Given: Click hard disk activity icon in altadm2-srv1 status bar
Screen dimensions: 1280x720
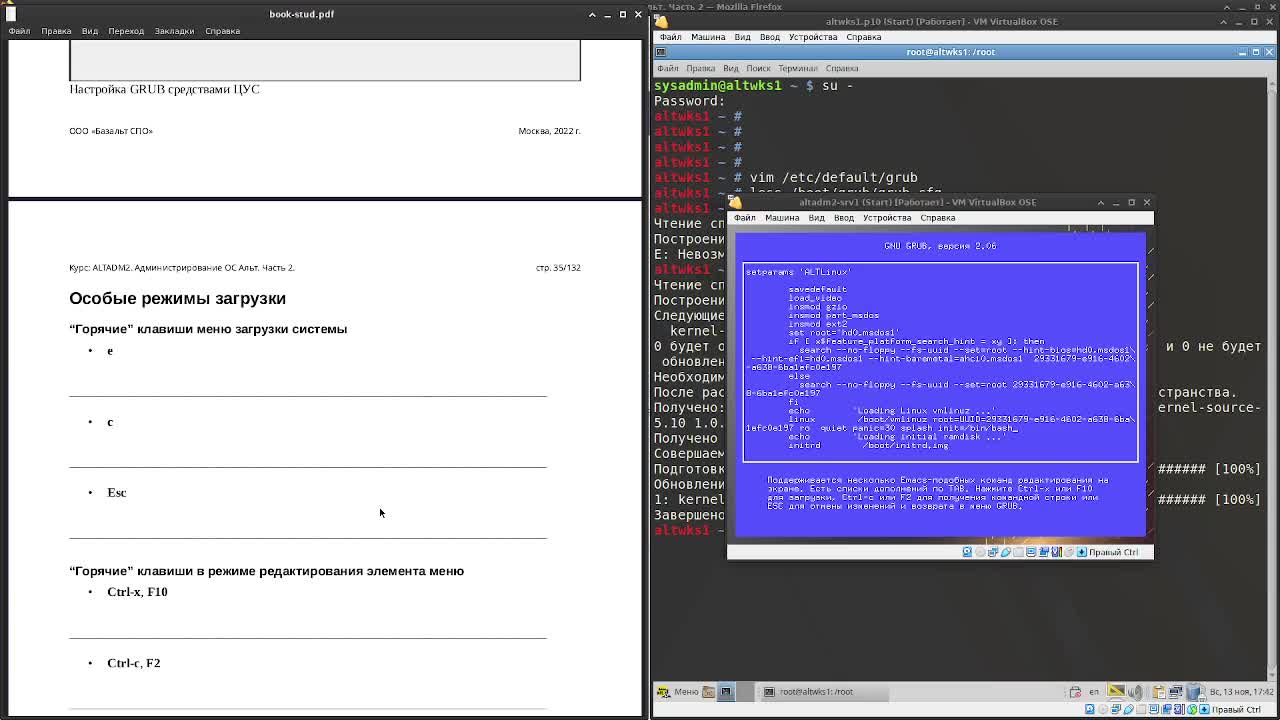Looking at the screenshot, I should coord(967,552).
